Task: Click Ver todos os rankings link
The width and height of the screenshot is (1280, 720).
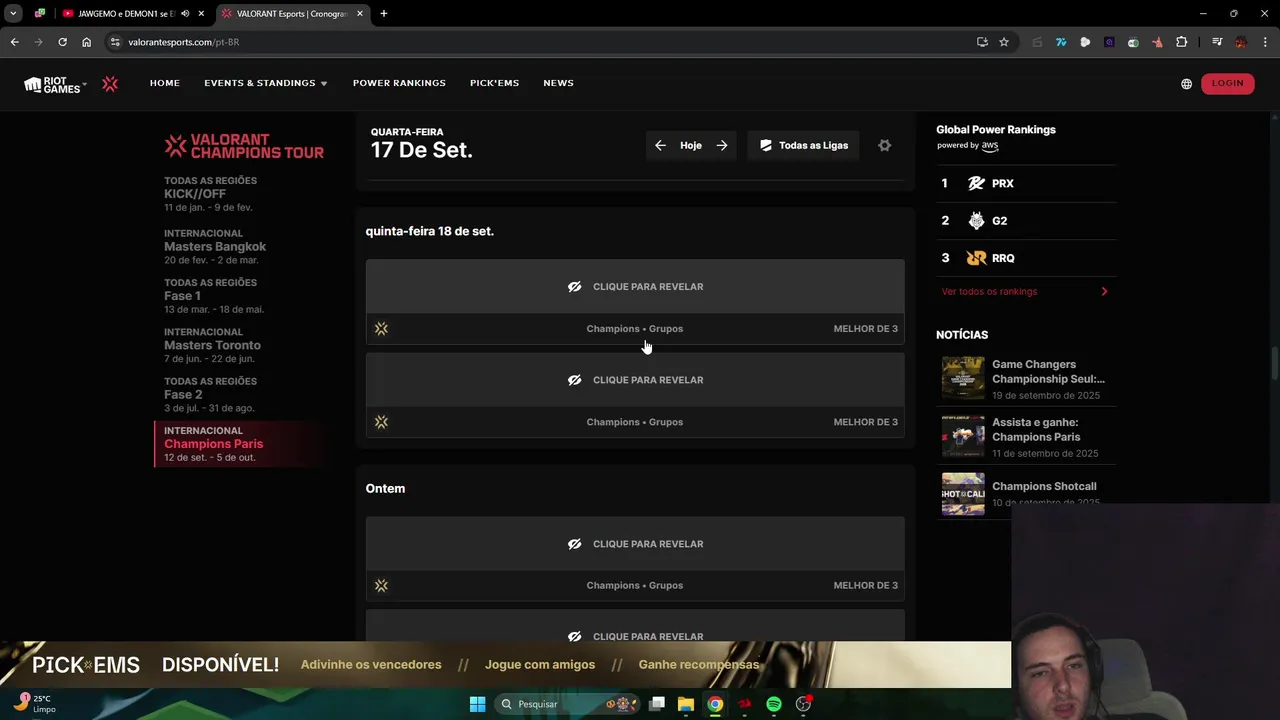Action: 989,292
